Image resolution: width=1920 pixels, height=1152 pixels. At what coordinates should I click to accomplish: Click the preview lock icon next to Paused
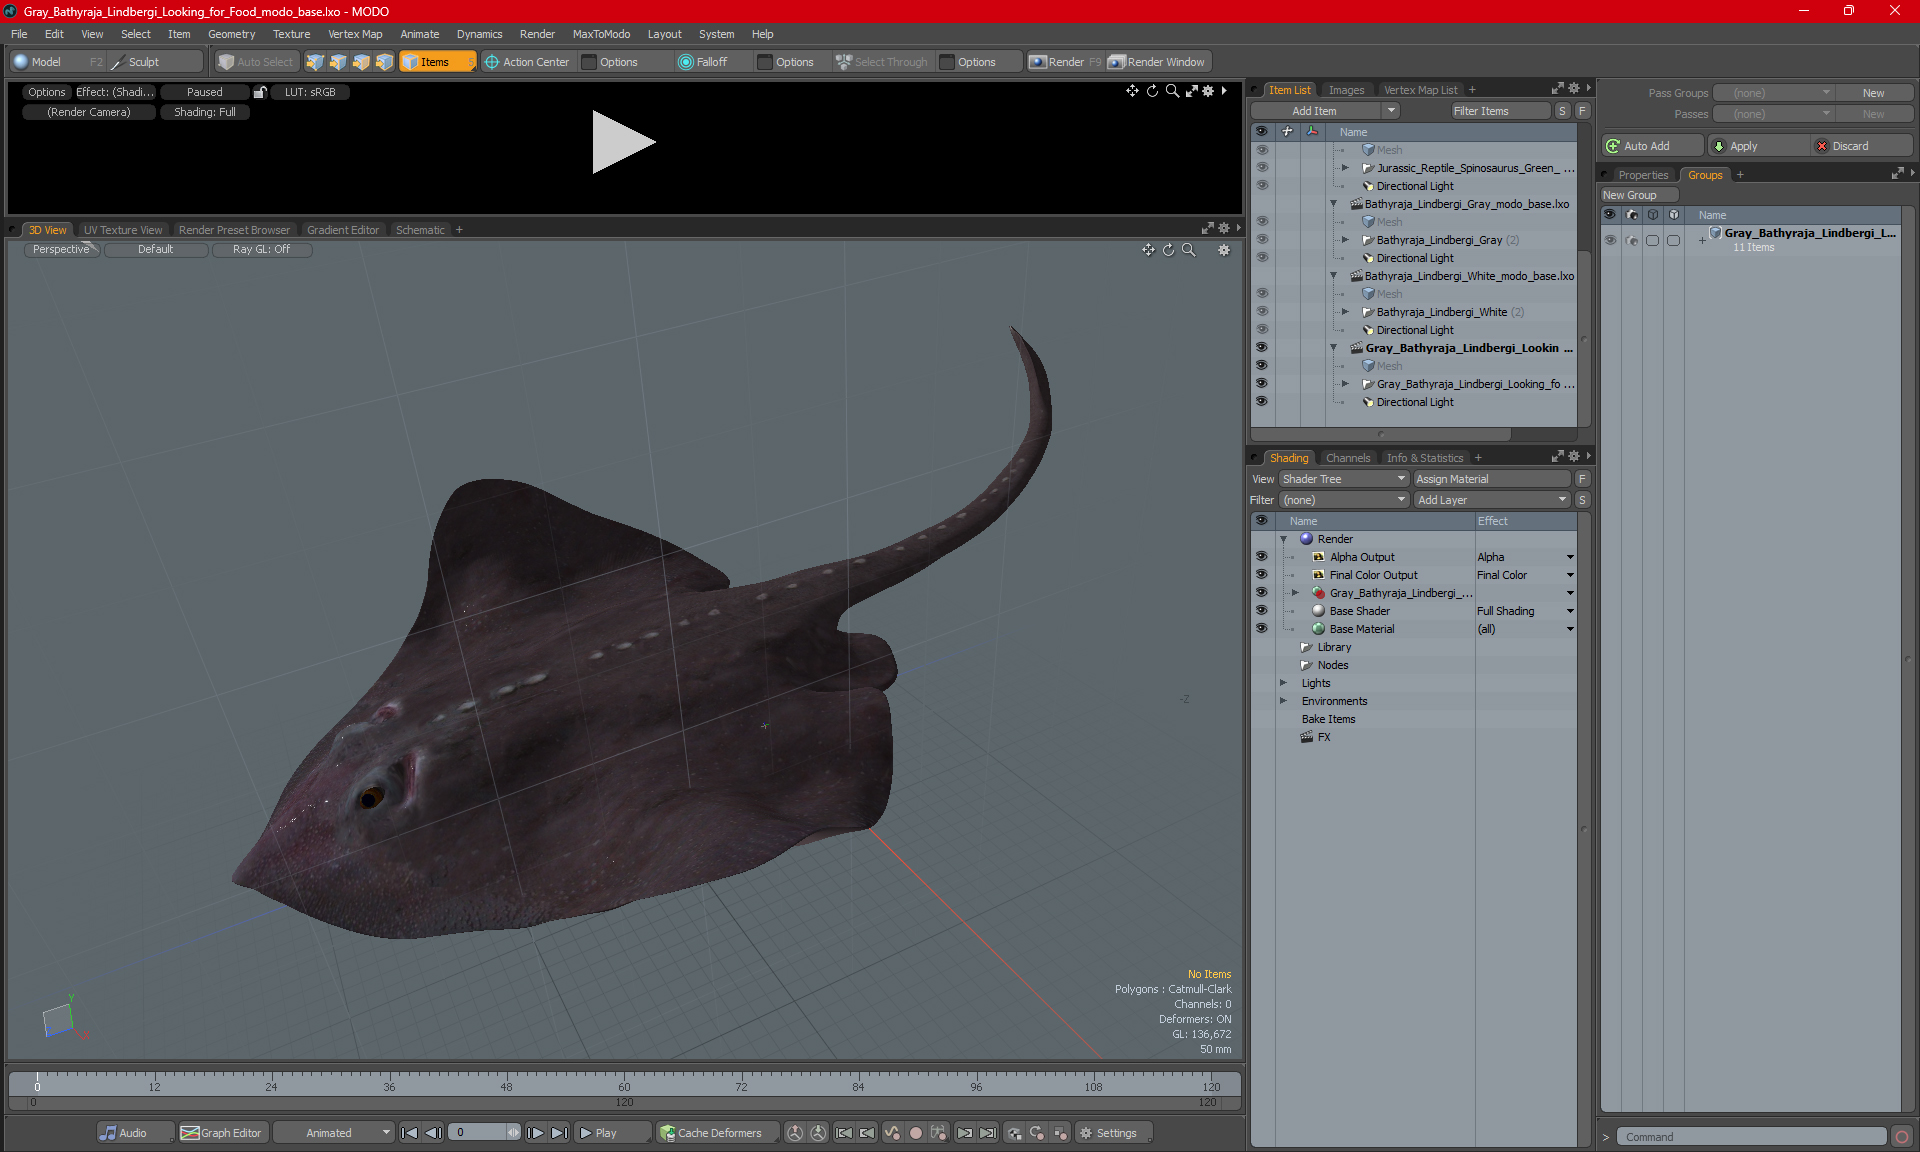coord(260,92)
